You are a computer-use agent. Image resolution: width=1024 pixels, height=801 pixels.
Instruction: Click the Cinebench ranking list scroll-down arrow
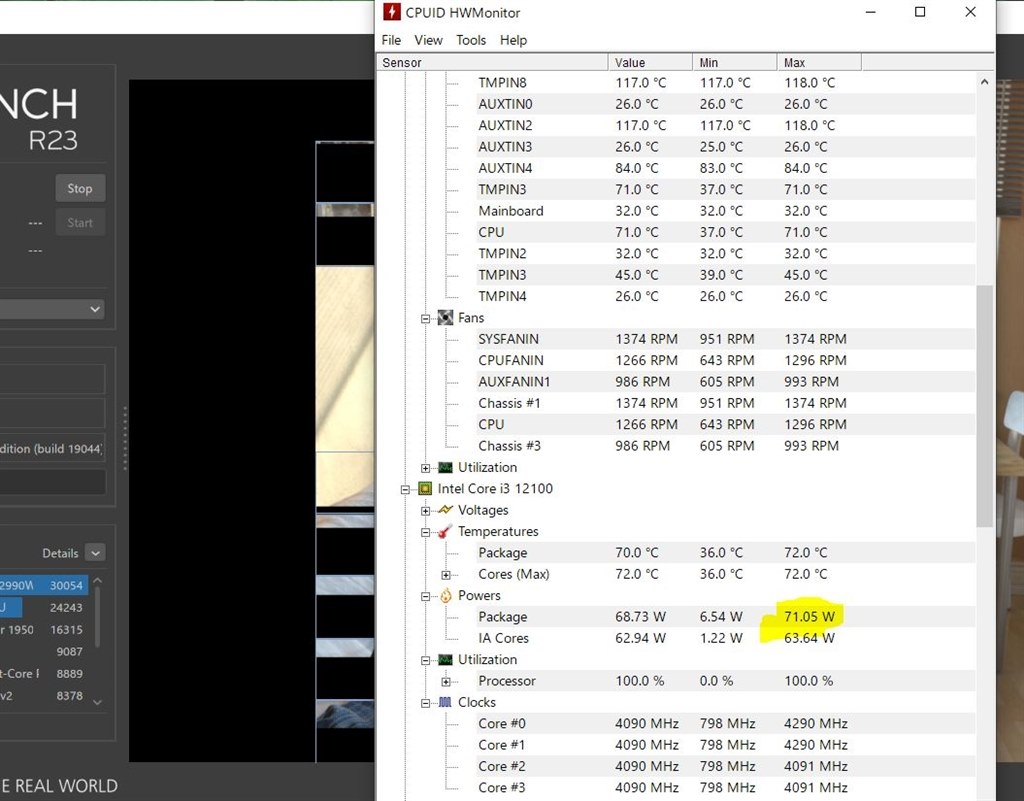(x=97, y=702)
